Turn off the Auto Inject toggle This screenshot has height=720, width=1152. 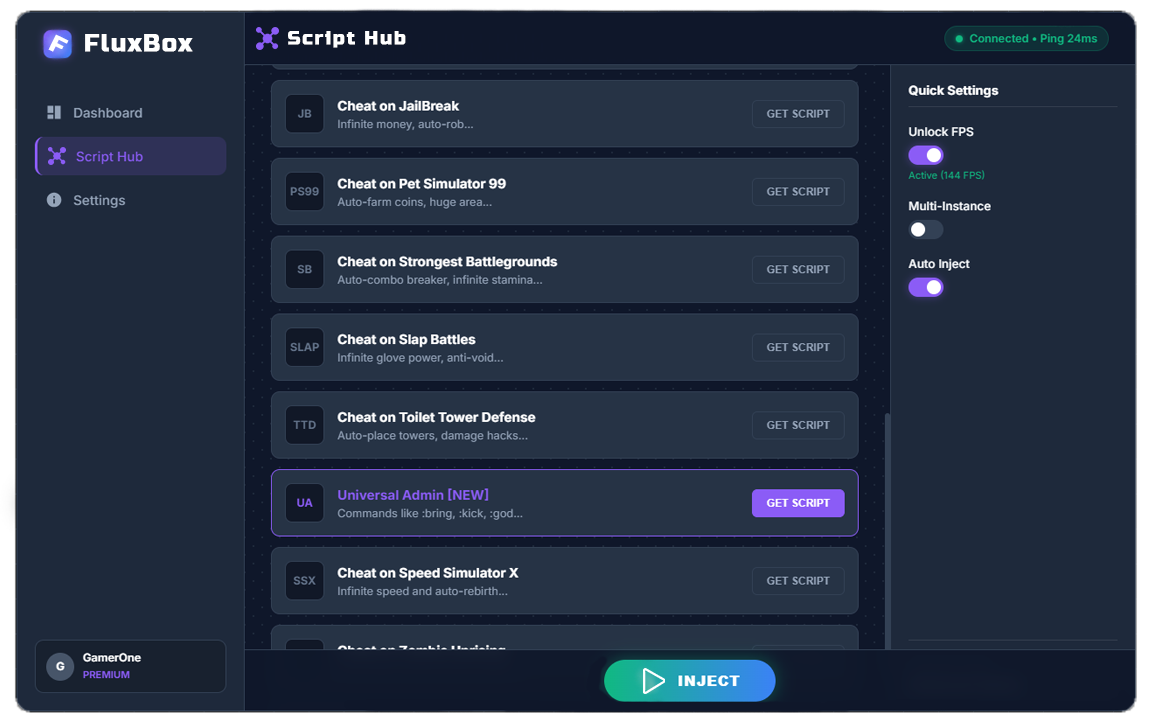point(925,287)
